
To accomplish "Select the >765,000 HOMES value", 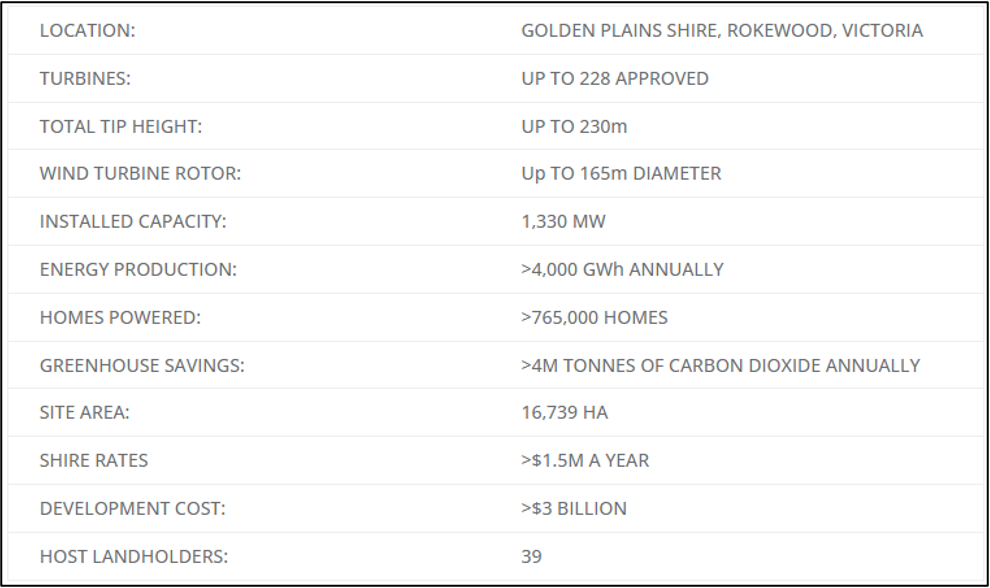I will click(594, 318).
